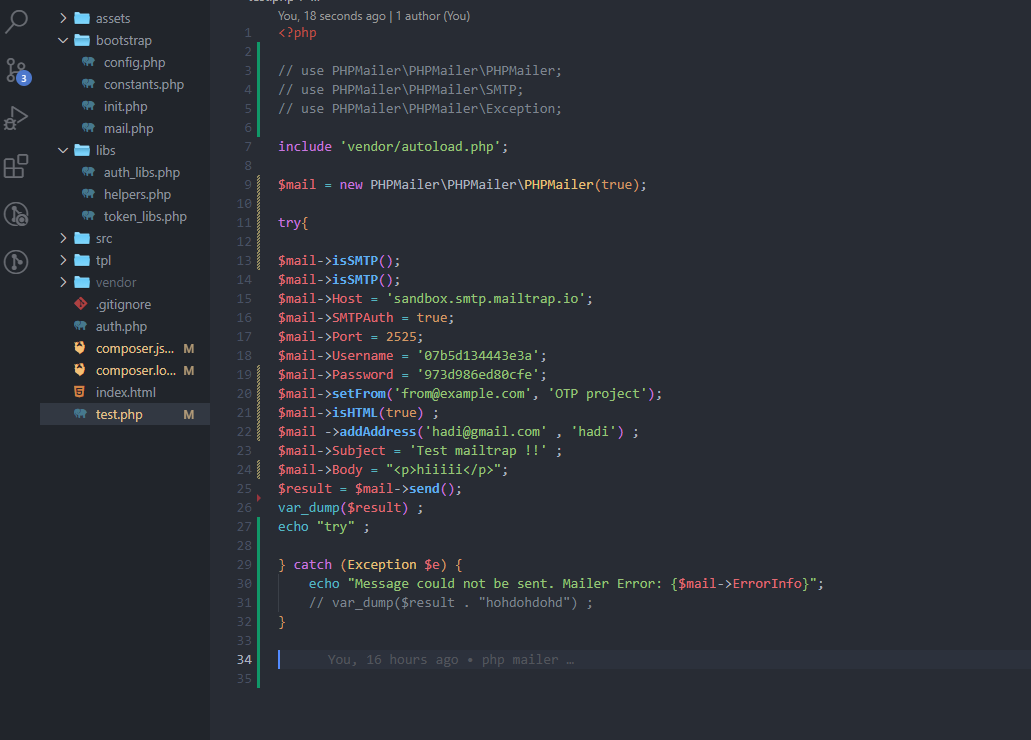Screen dimensions: 1031x740
Task: Open the Extensions view
Action: click(x=16, y=166)
